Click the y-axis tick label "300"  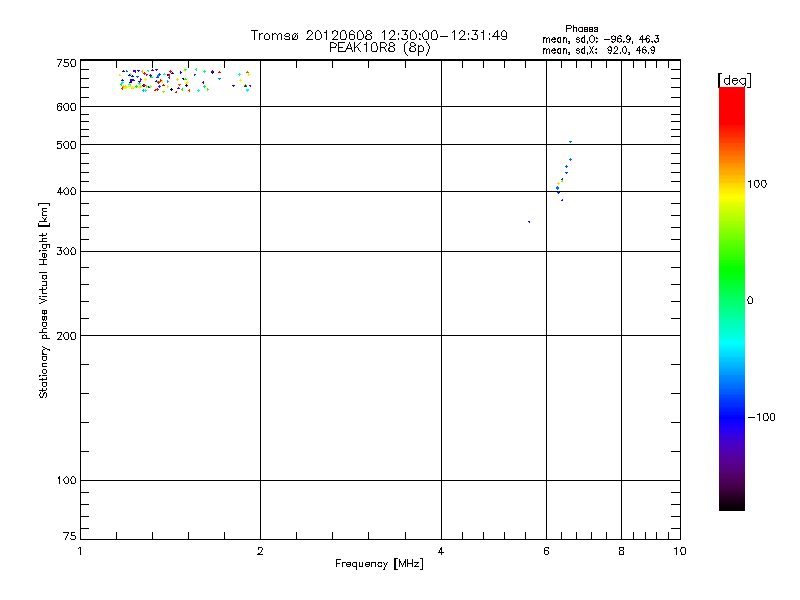[x=66, y=251]
